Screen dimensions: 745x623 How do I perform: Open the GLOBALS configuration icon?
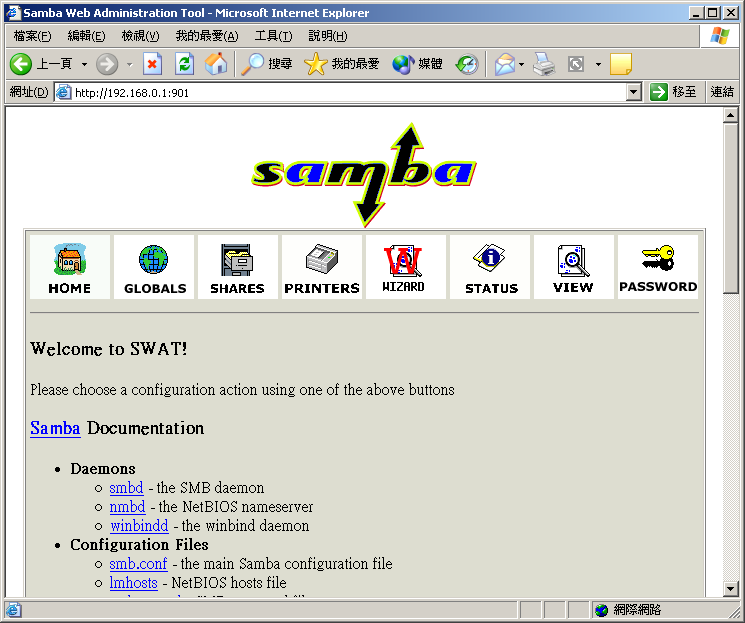click(x=154, y=267)
